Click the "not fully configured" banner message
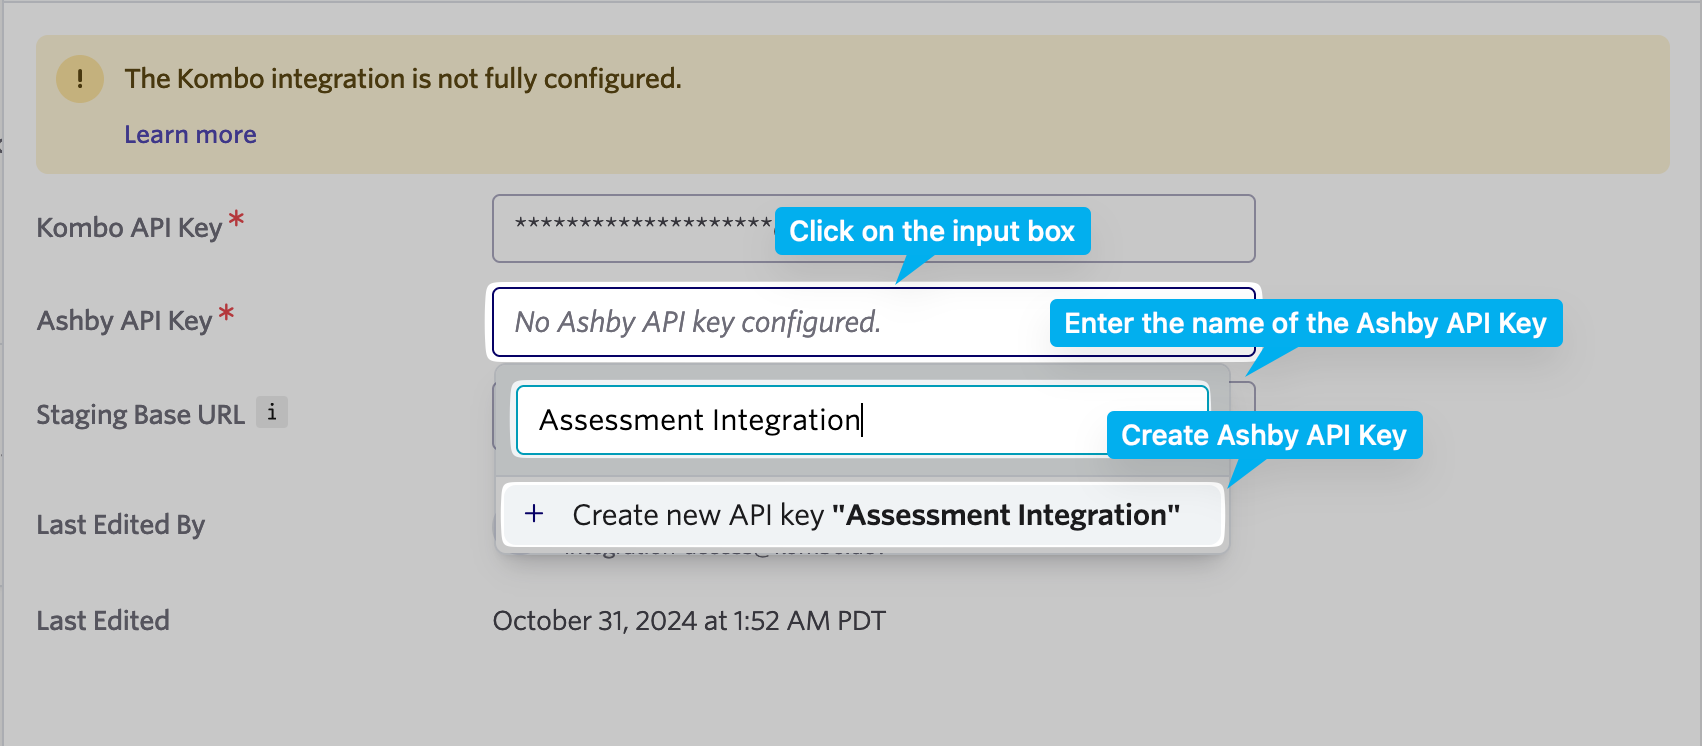Viewport: 1702px width, 746px height. (x=403, y=79)
